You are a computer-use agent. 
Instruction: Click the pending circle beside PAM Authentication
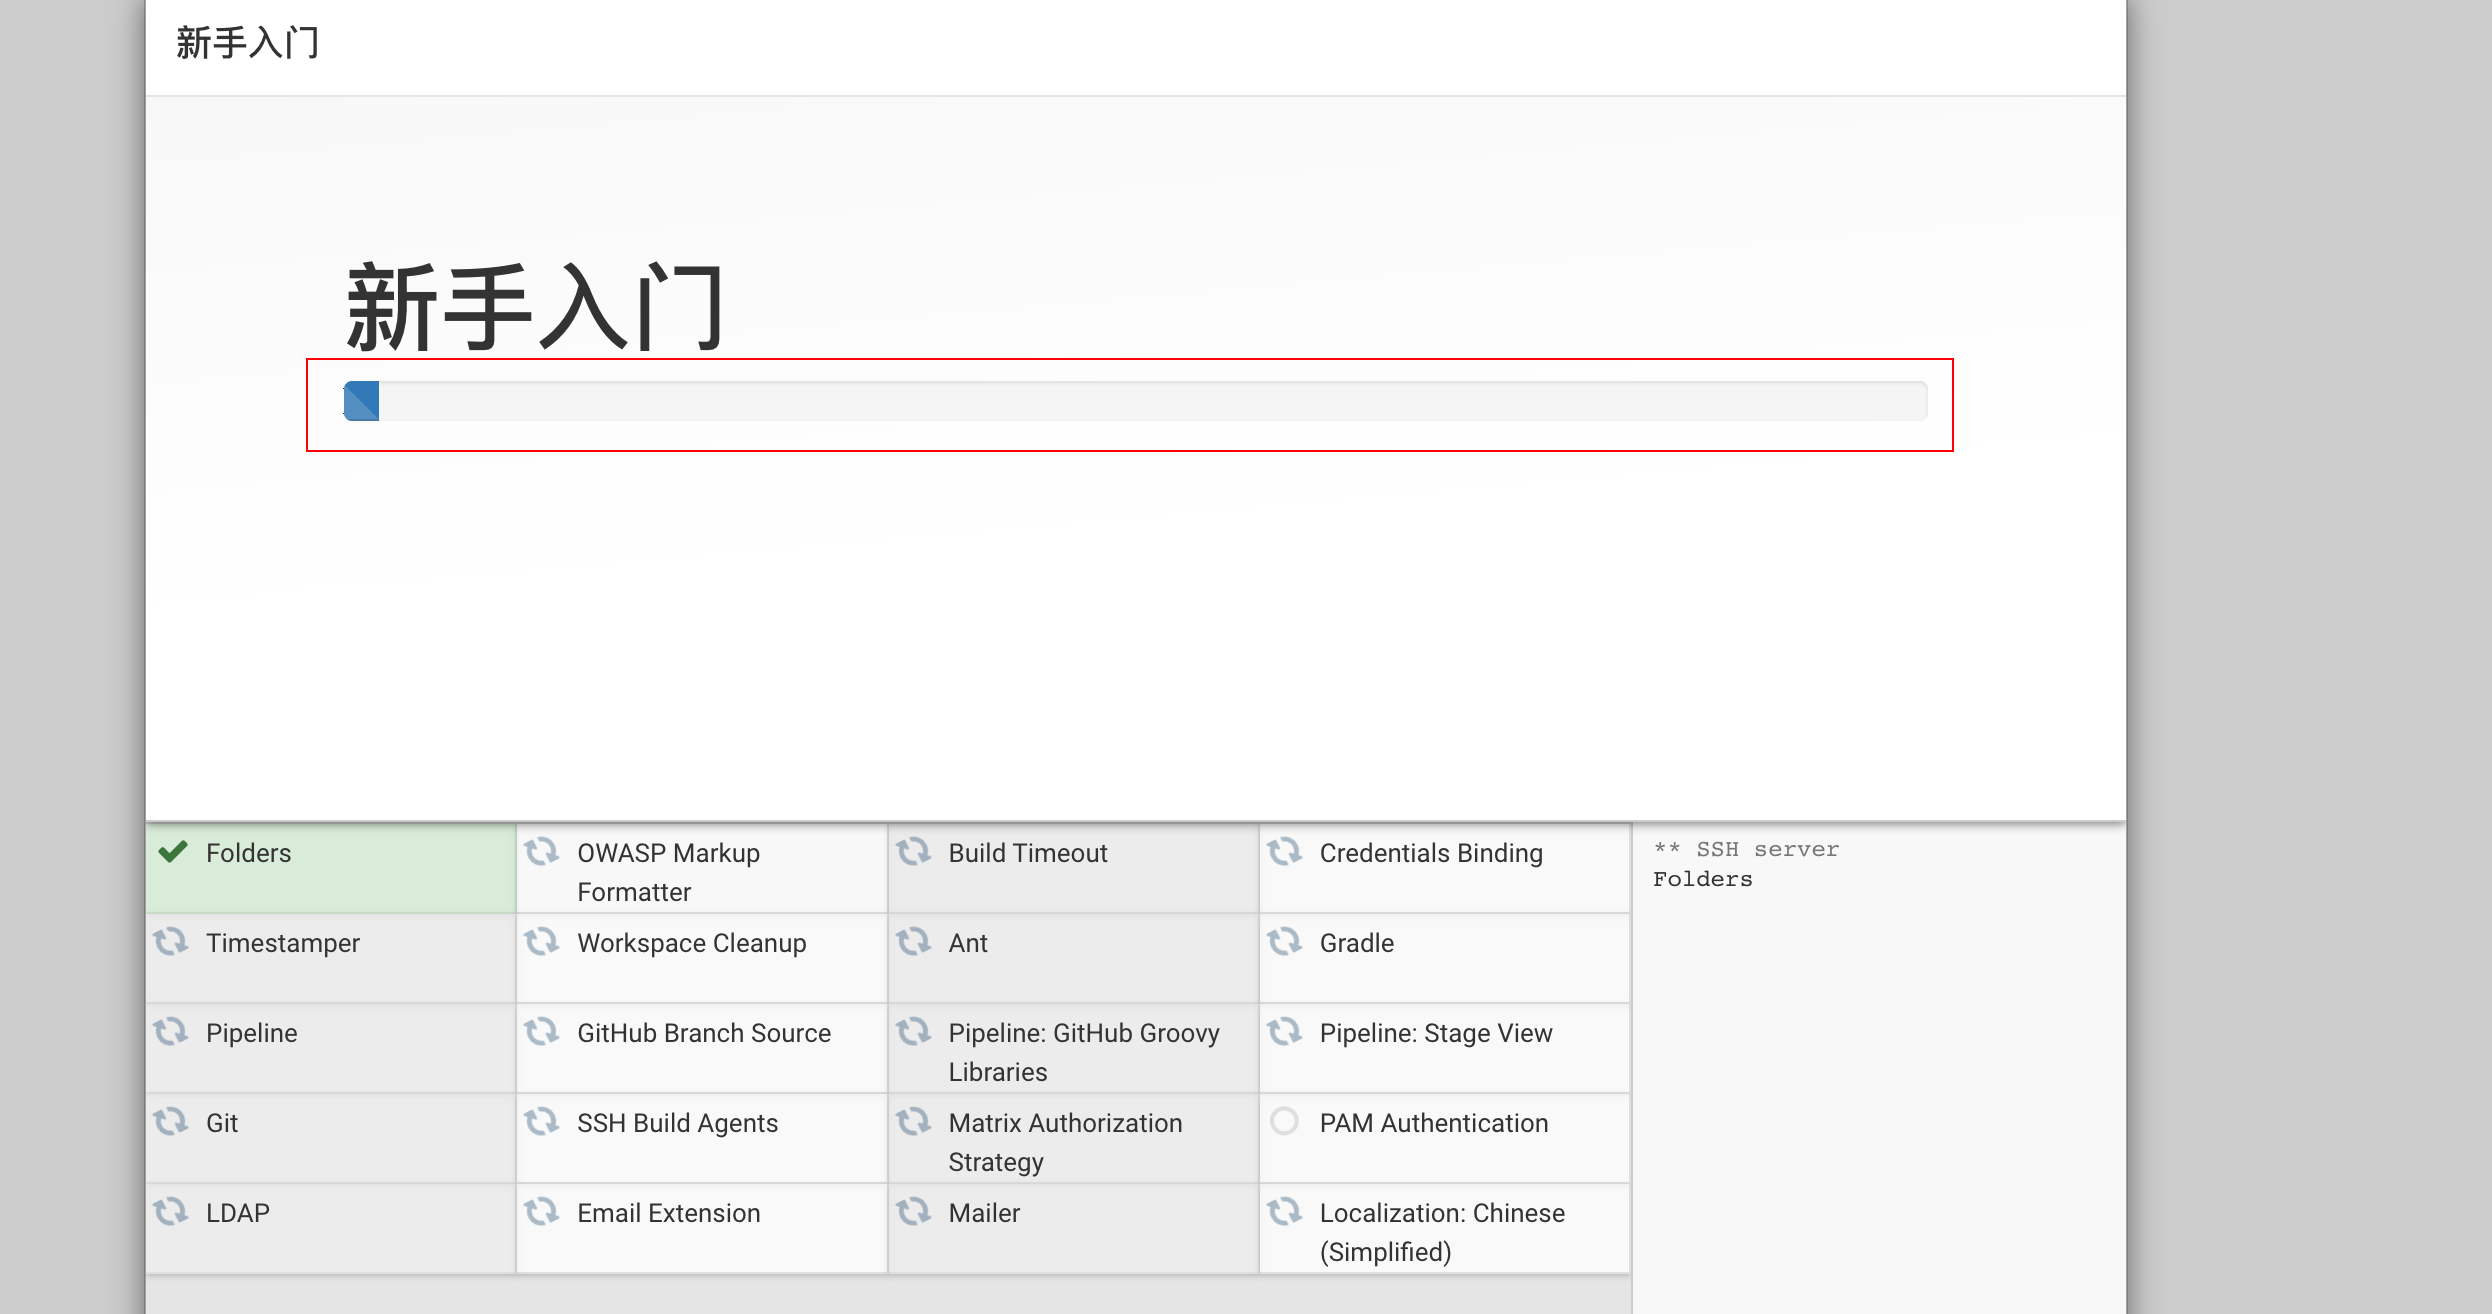1285,1122
